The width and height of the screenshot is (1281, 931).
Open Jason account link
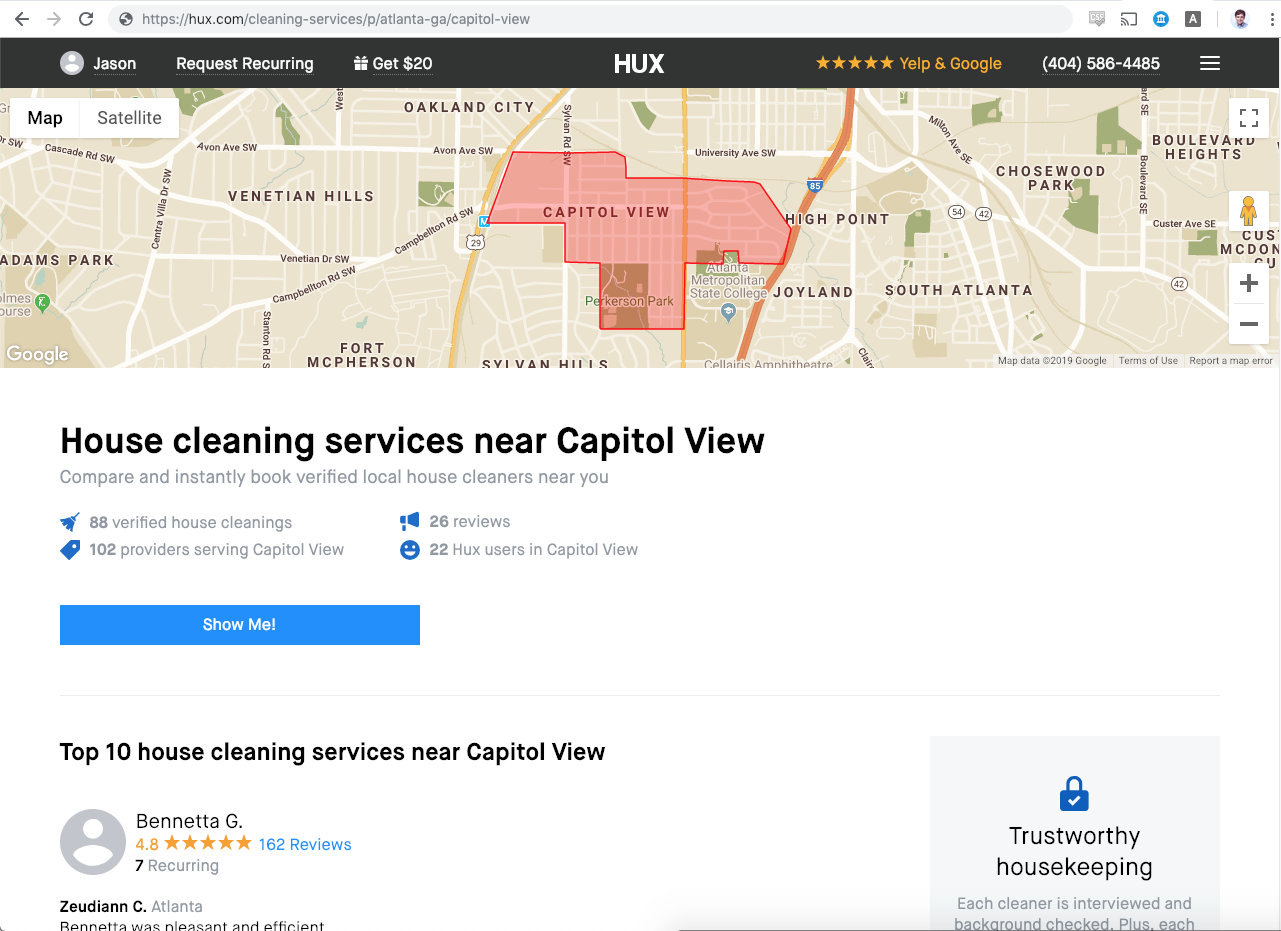tap(115, 64)
